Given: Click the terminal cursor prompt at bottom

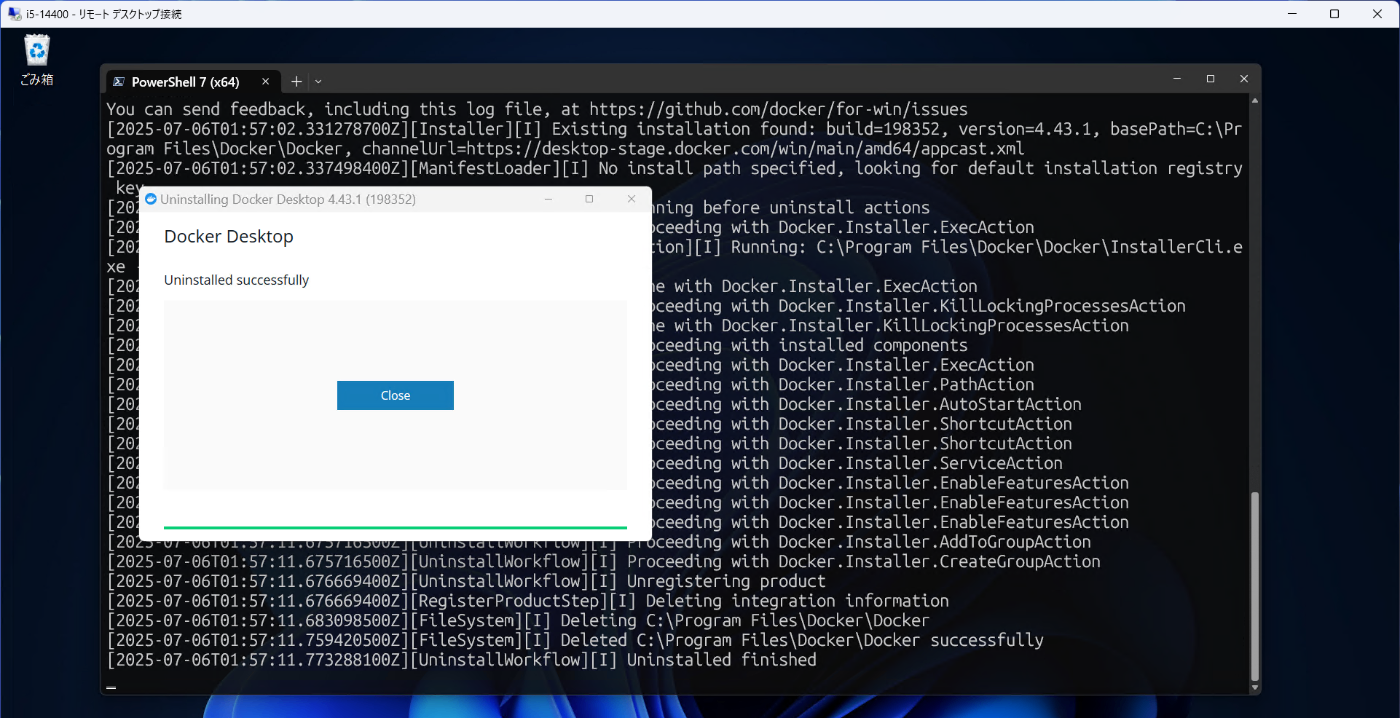Looking at the screenshot, I should [111, 688].
